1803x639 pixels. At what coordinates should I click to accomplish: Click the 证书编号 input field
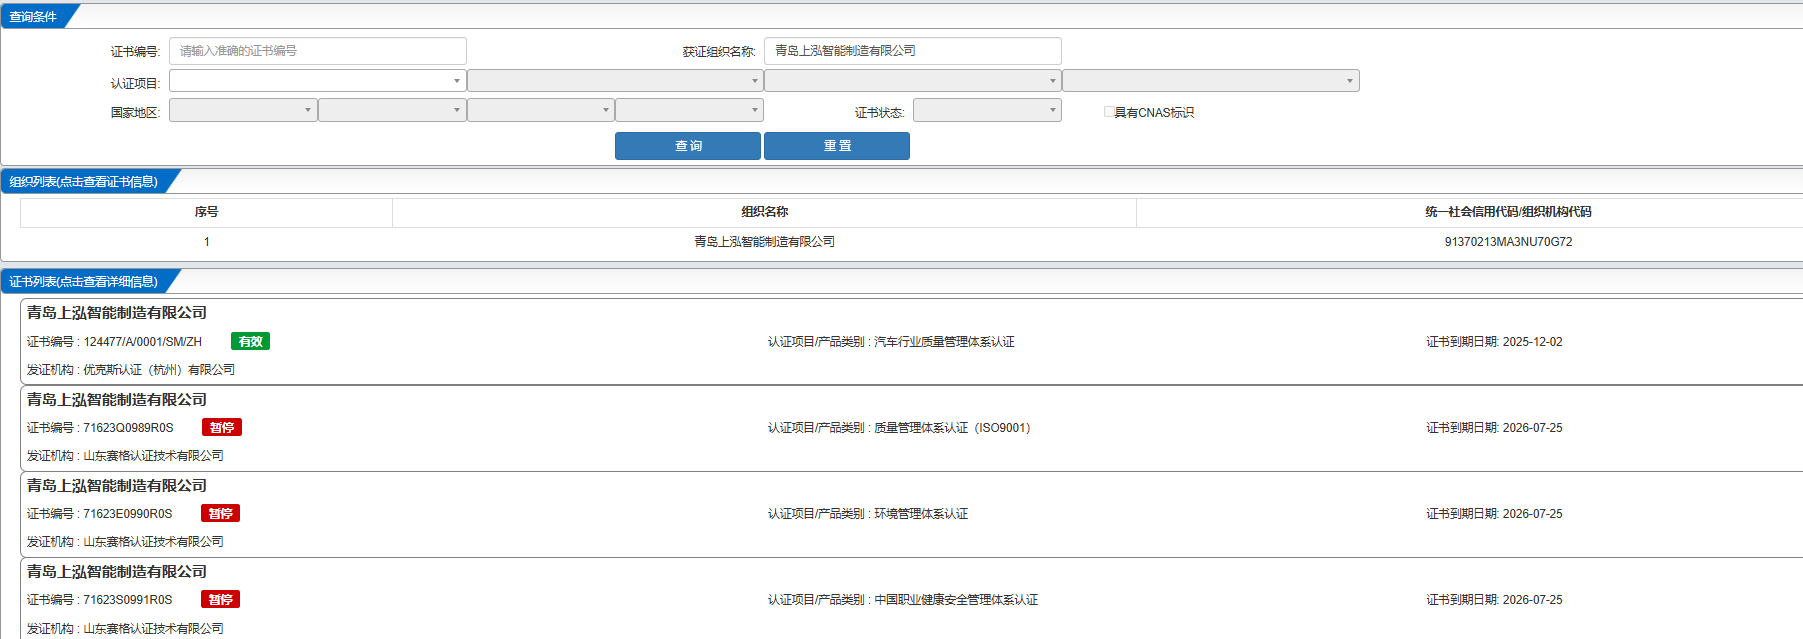[x=318, y=51]
